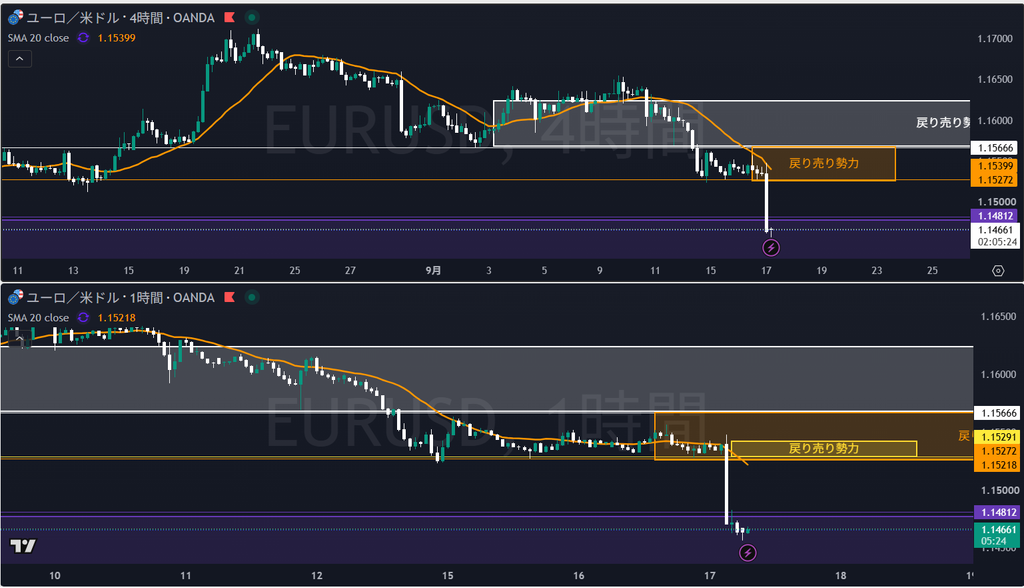Select the 1.14812 purple price label upper chart

(995, 216)
